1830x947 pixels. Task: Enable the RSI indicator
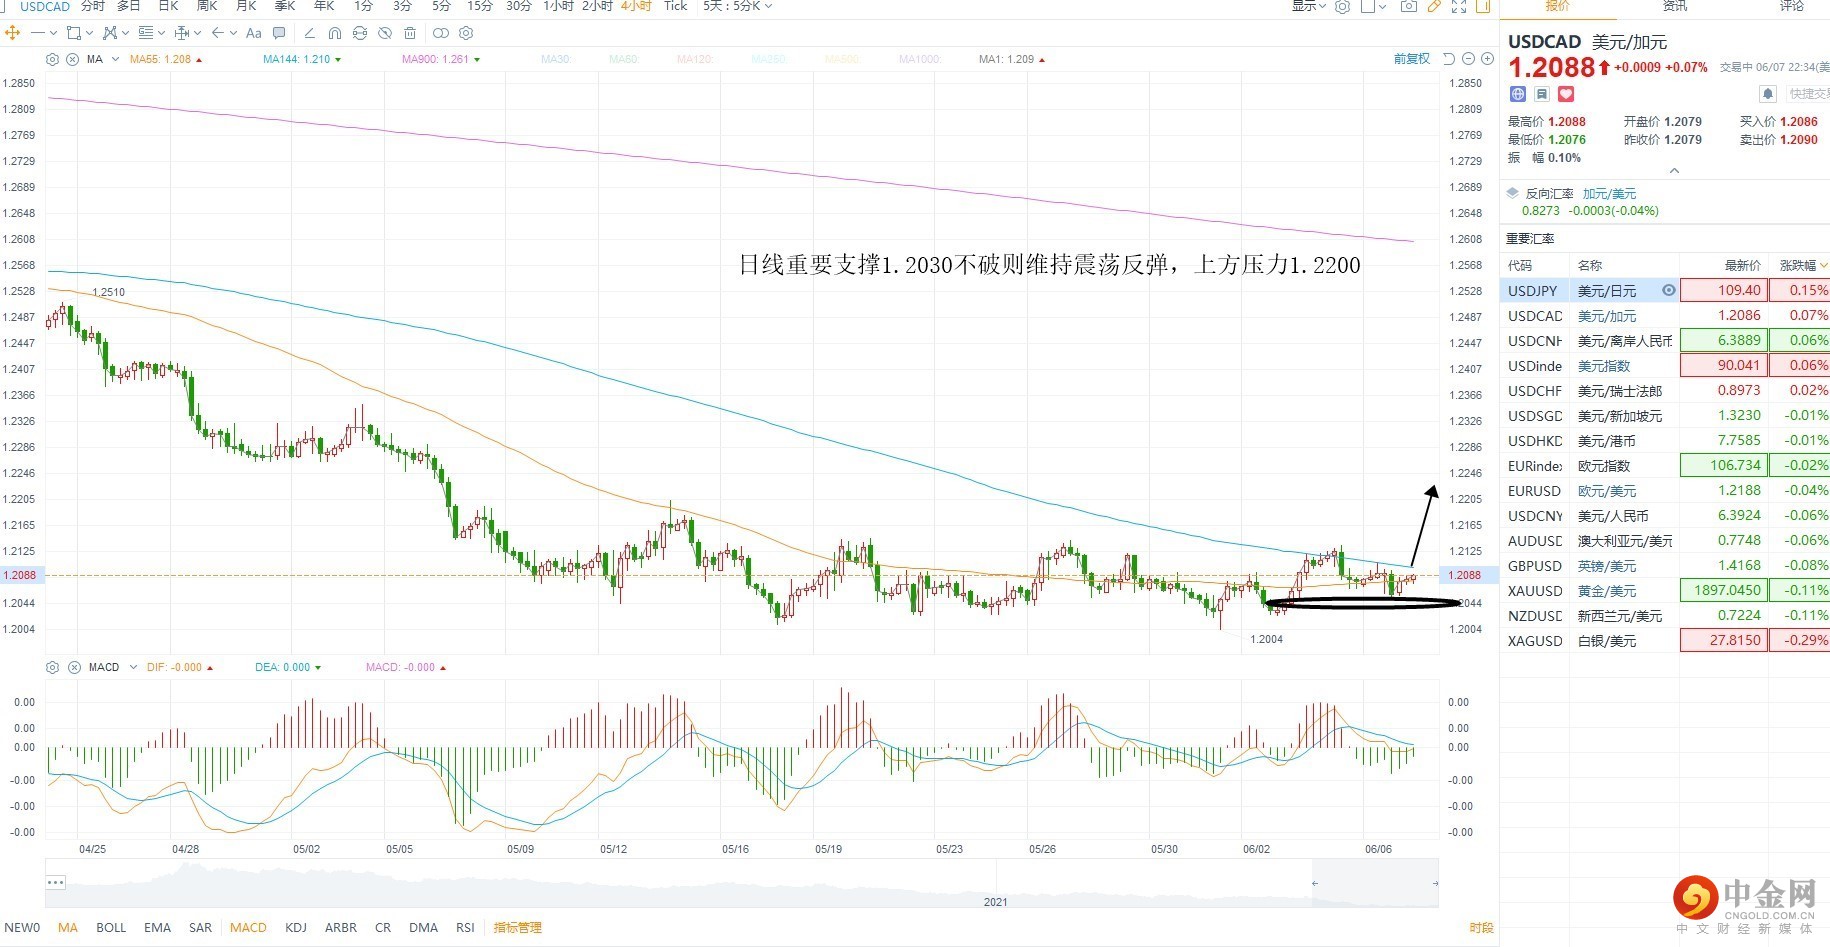click(x=465, y=928)
